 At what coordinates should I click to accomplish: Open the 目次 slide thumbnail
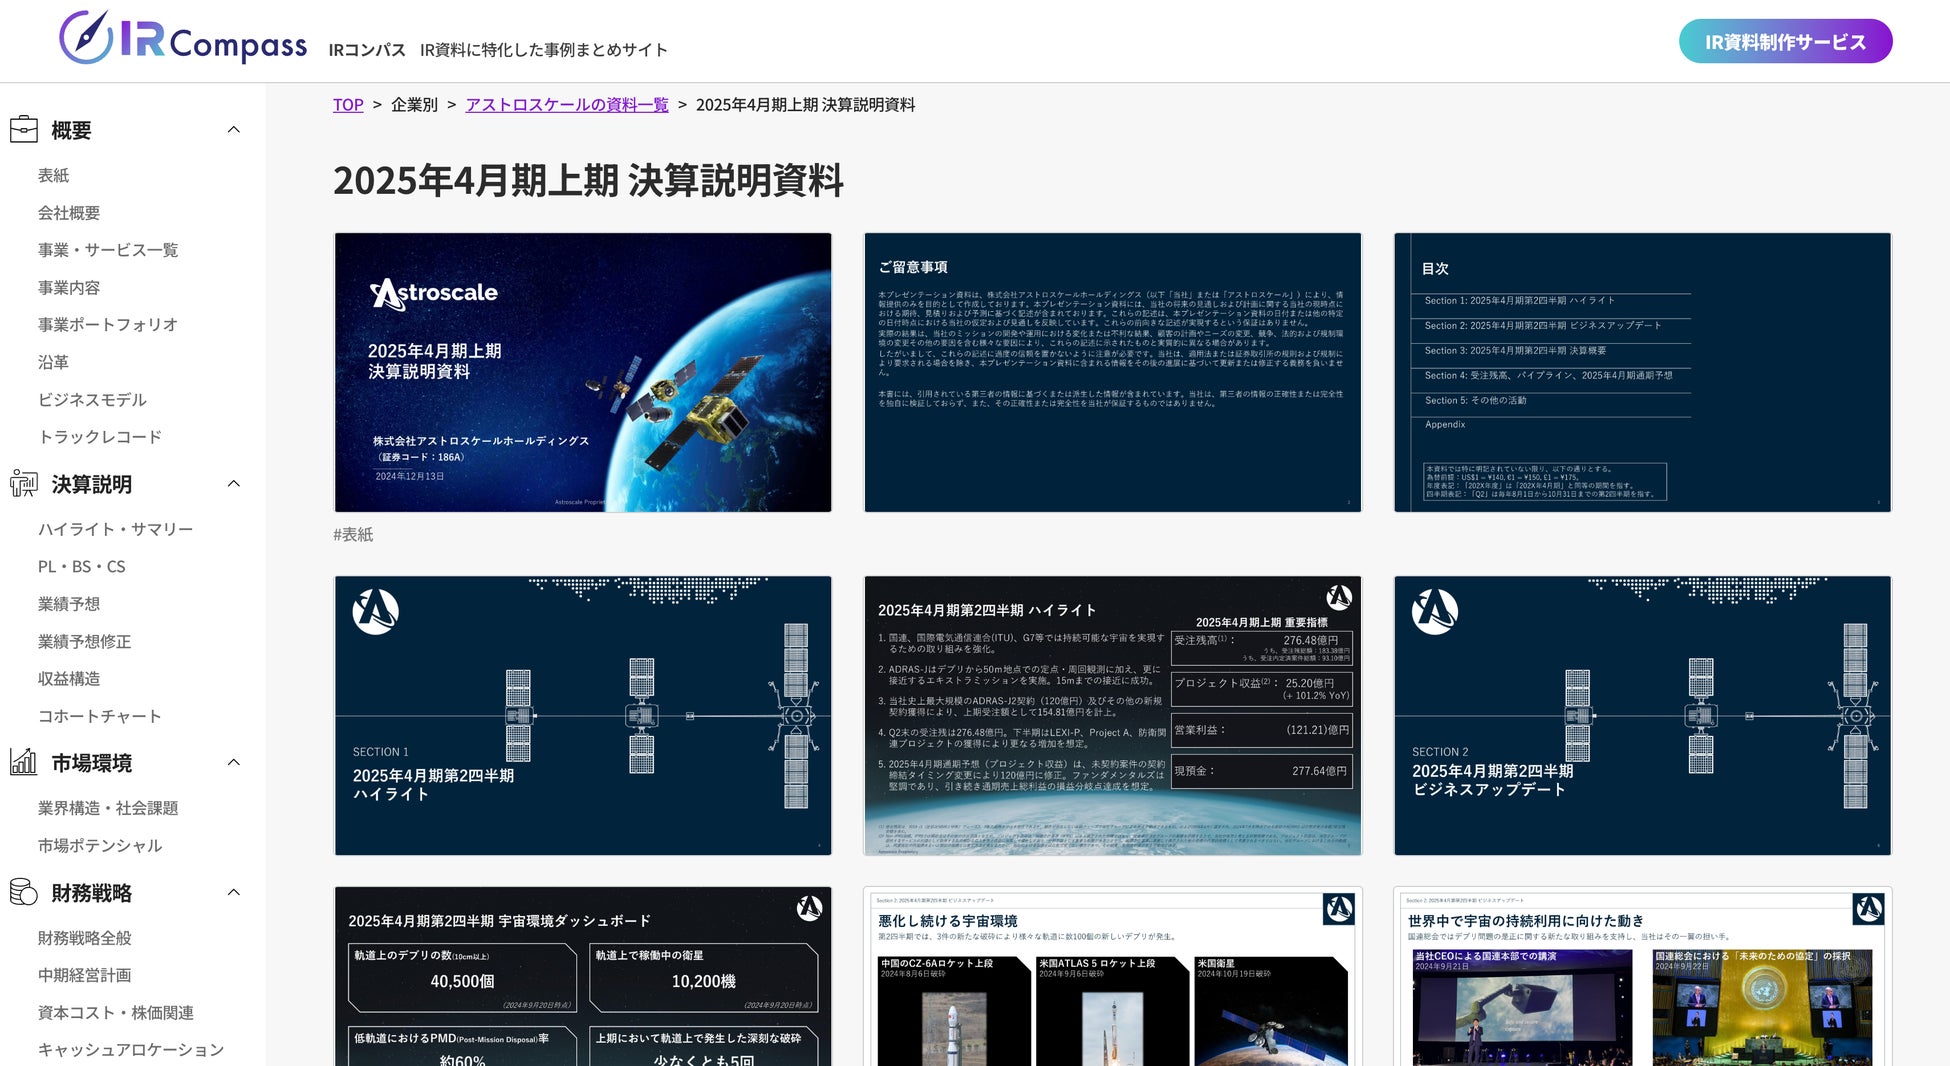(x=1643, y=373)
